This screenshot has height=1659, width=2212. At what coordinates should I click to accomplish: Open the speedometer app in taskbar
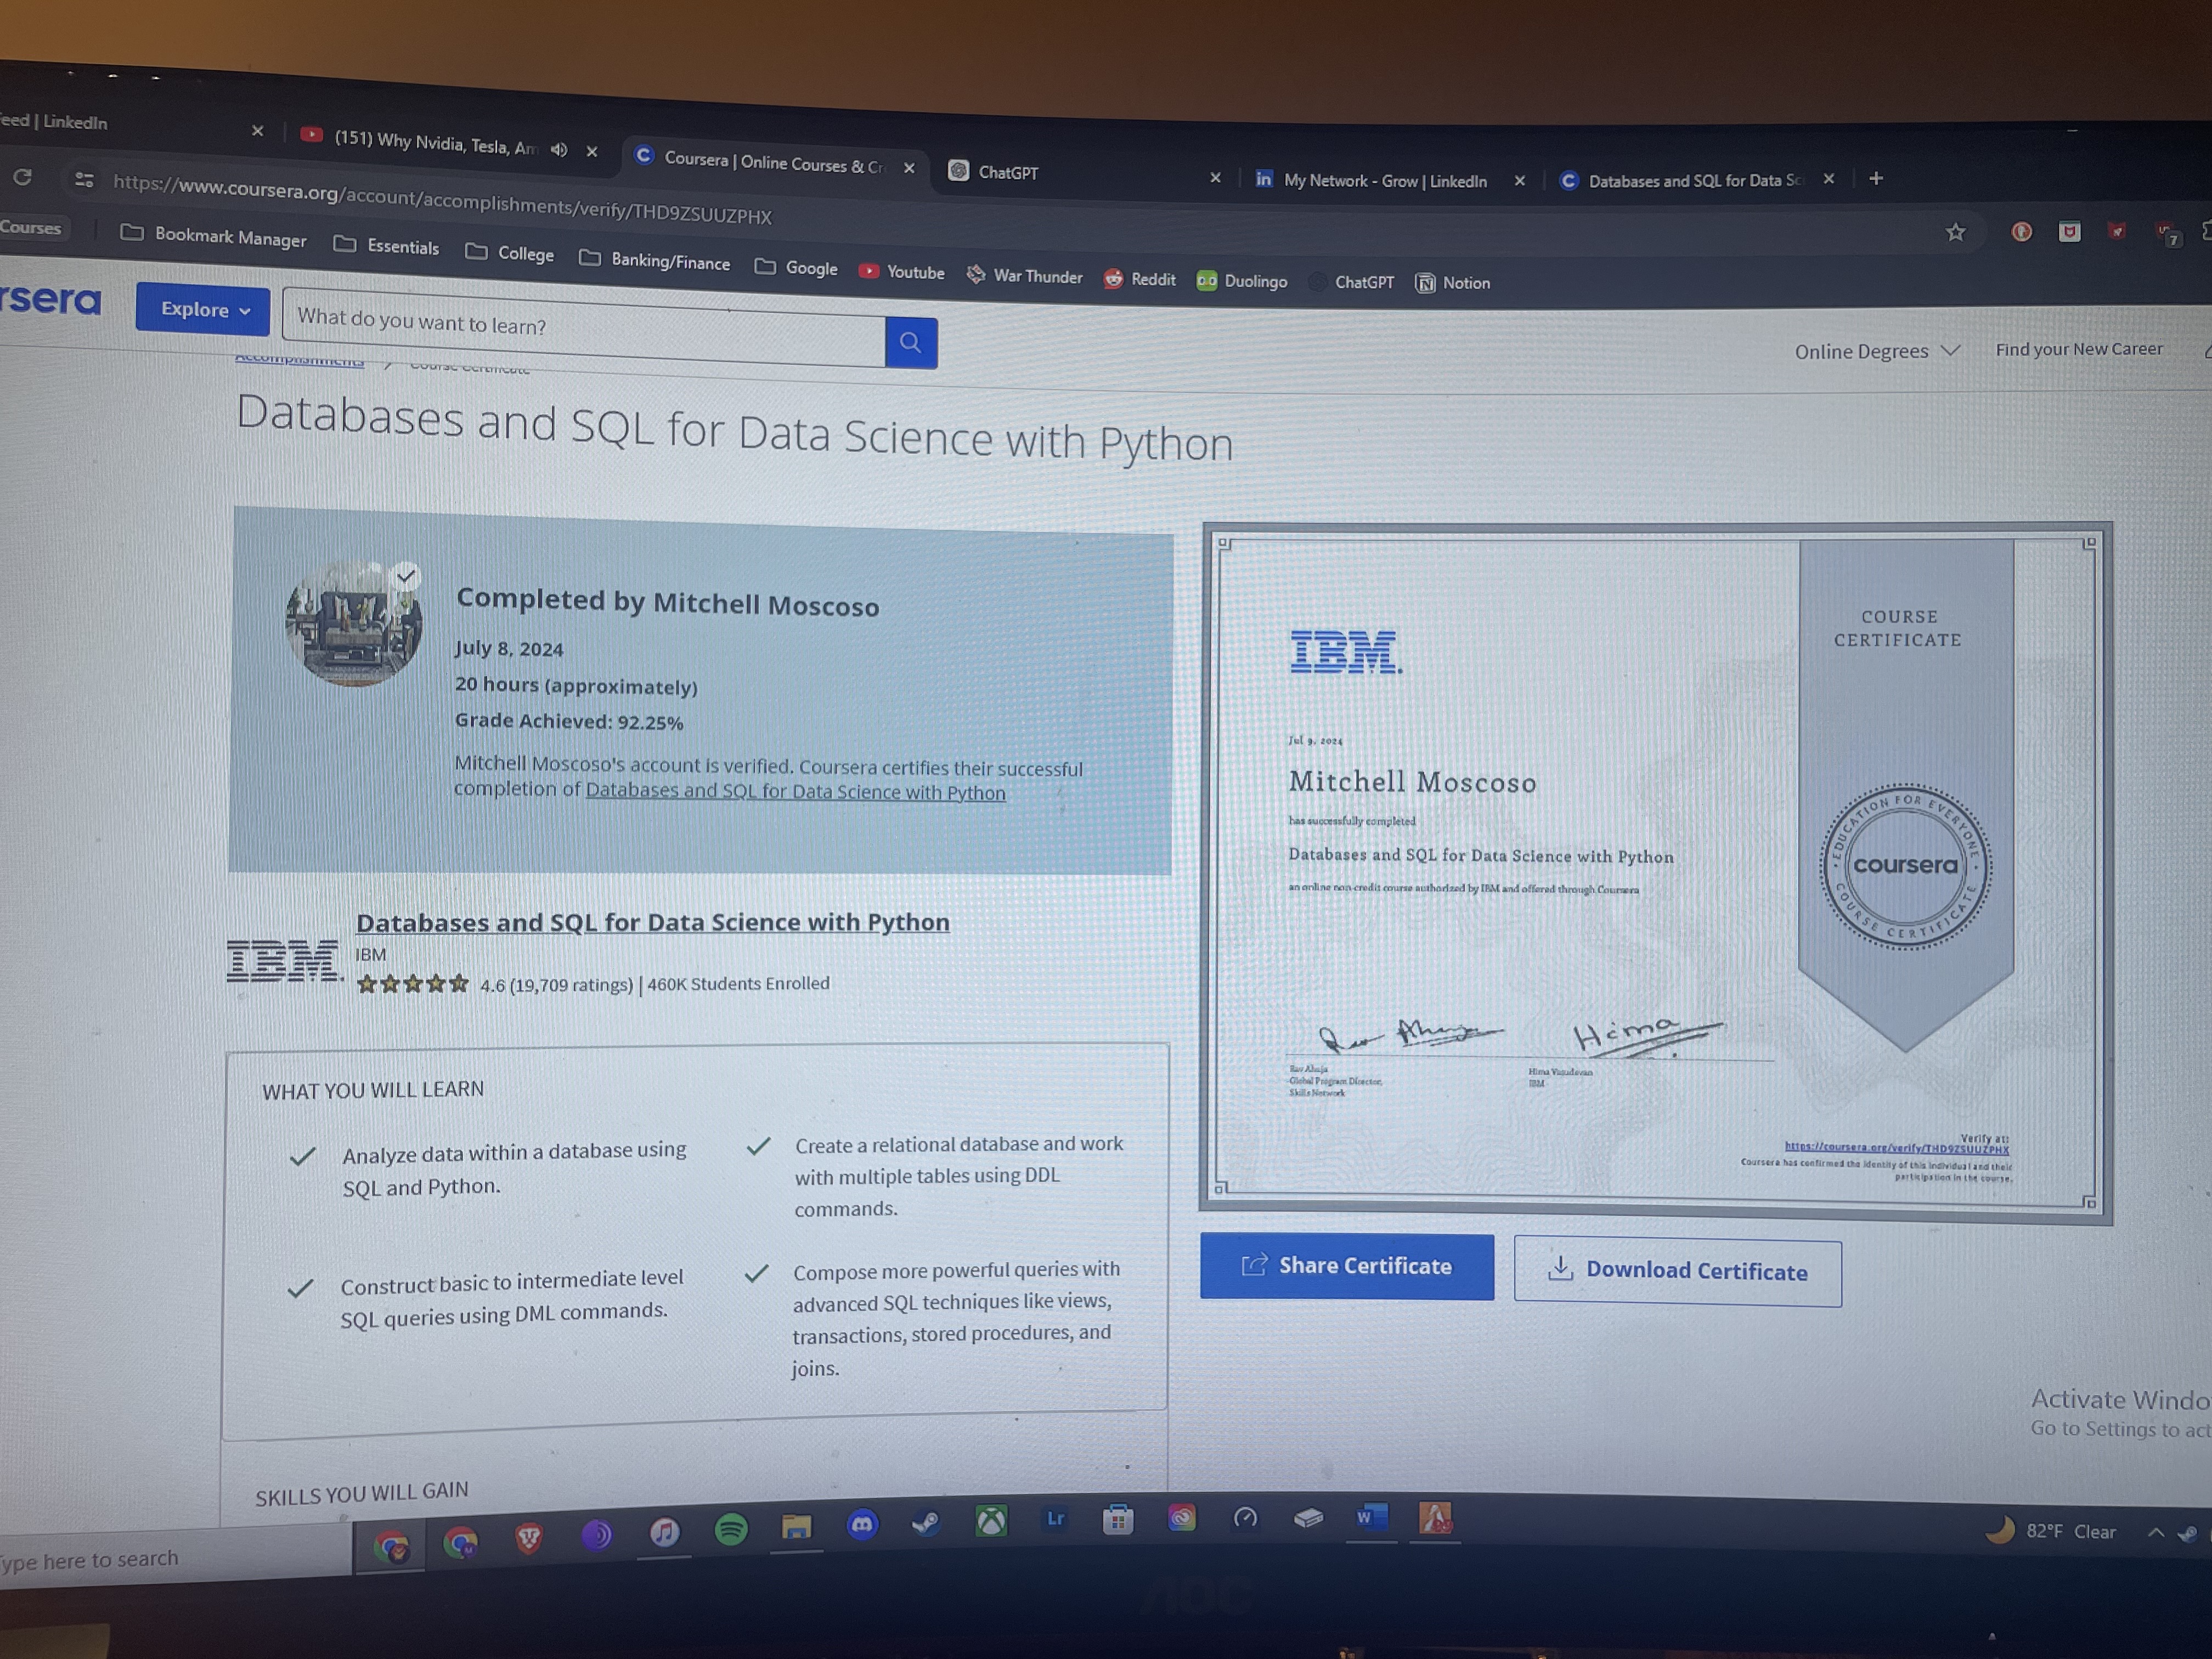1245,1518
